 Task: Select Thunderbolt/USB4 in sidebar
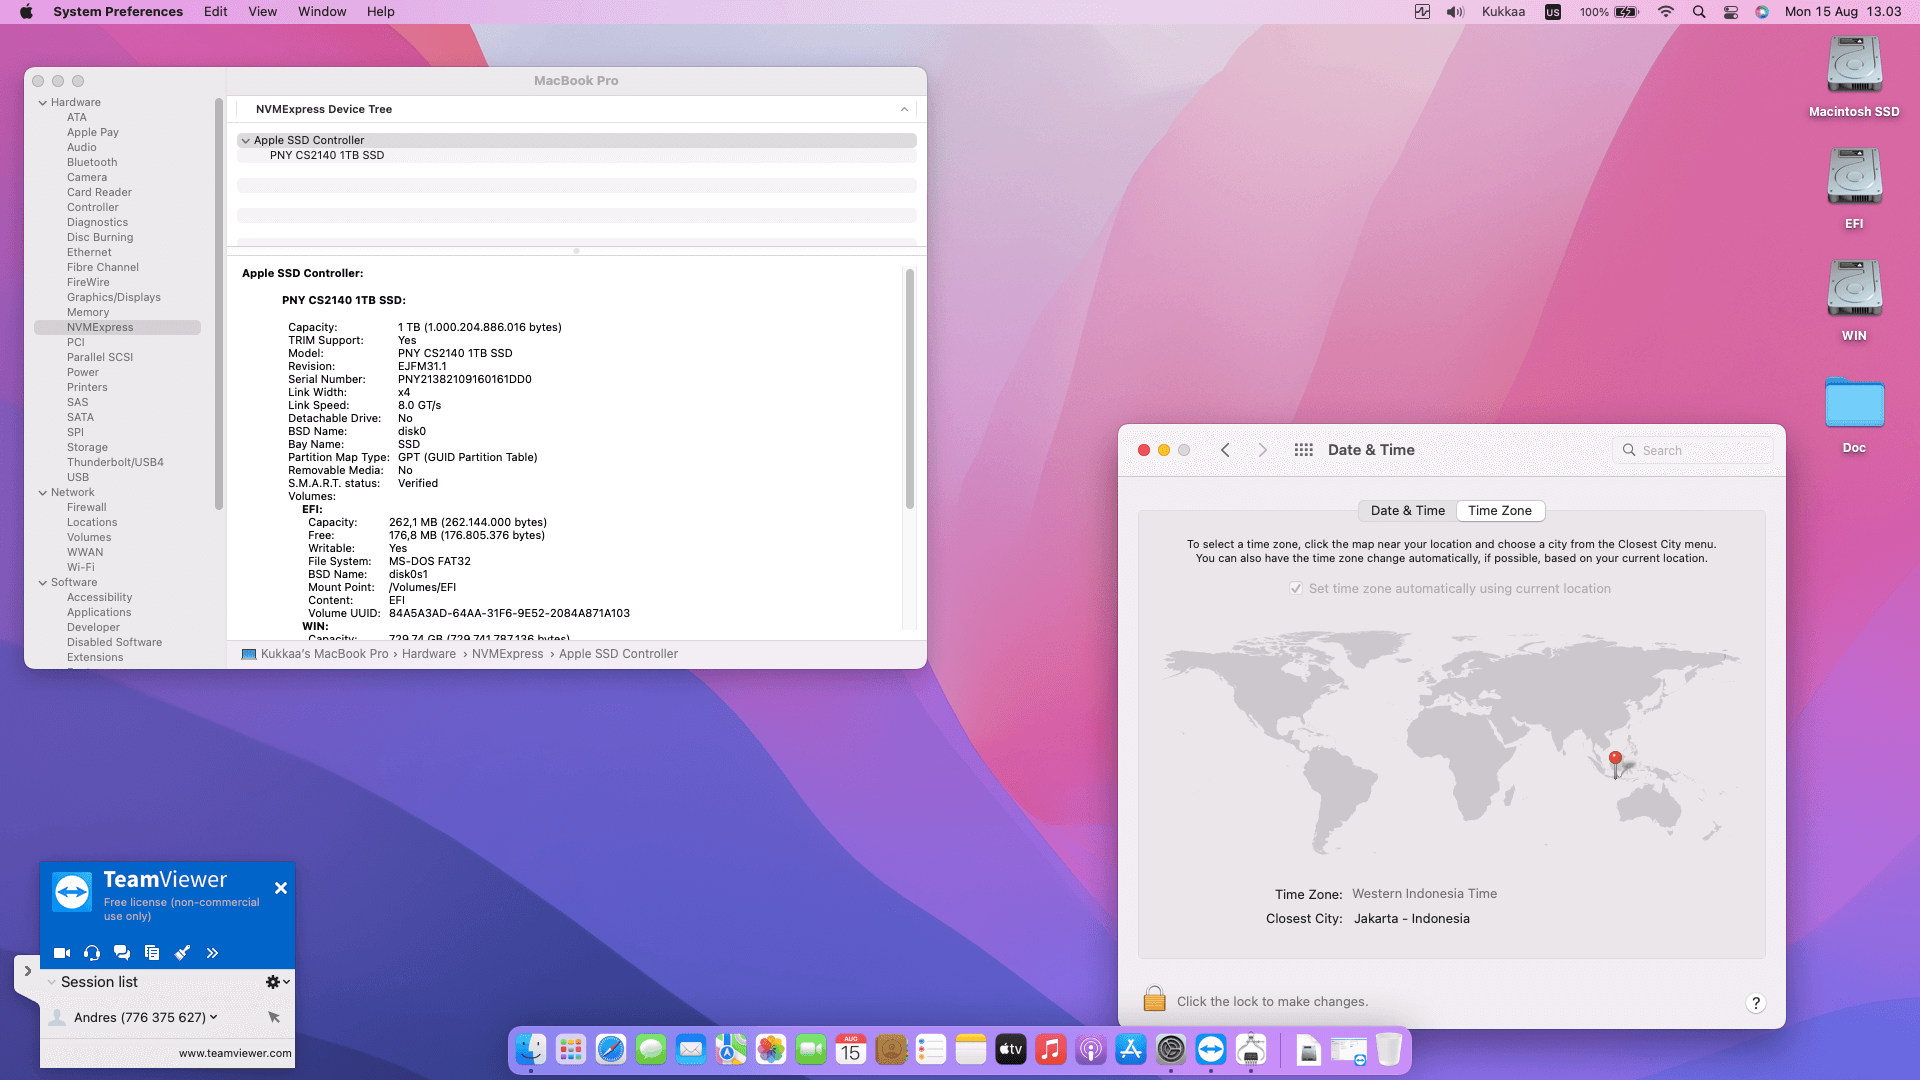(x=115, y=463)
